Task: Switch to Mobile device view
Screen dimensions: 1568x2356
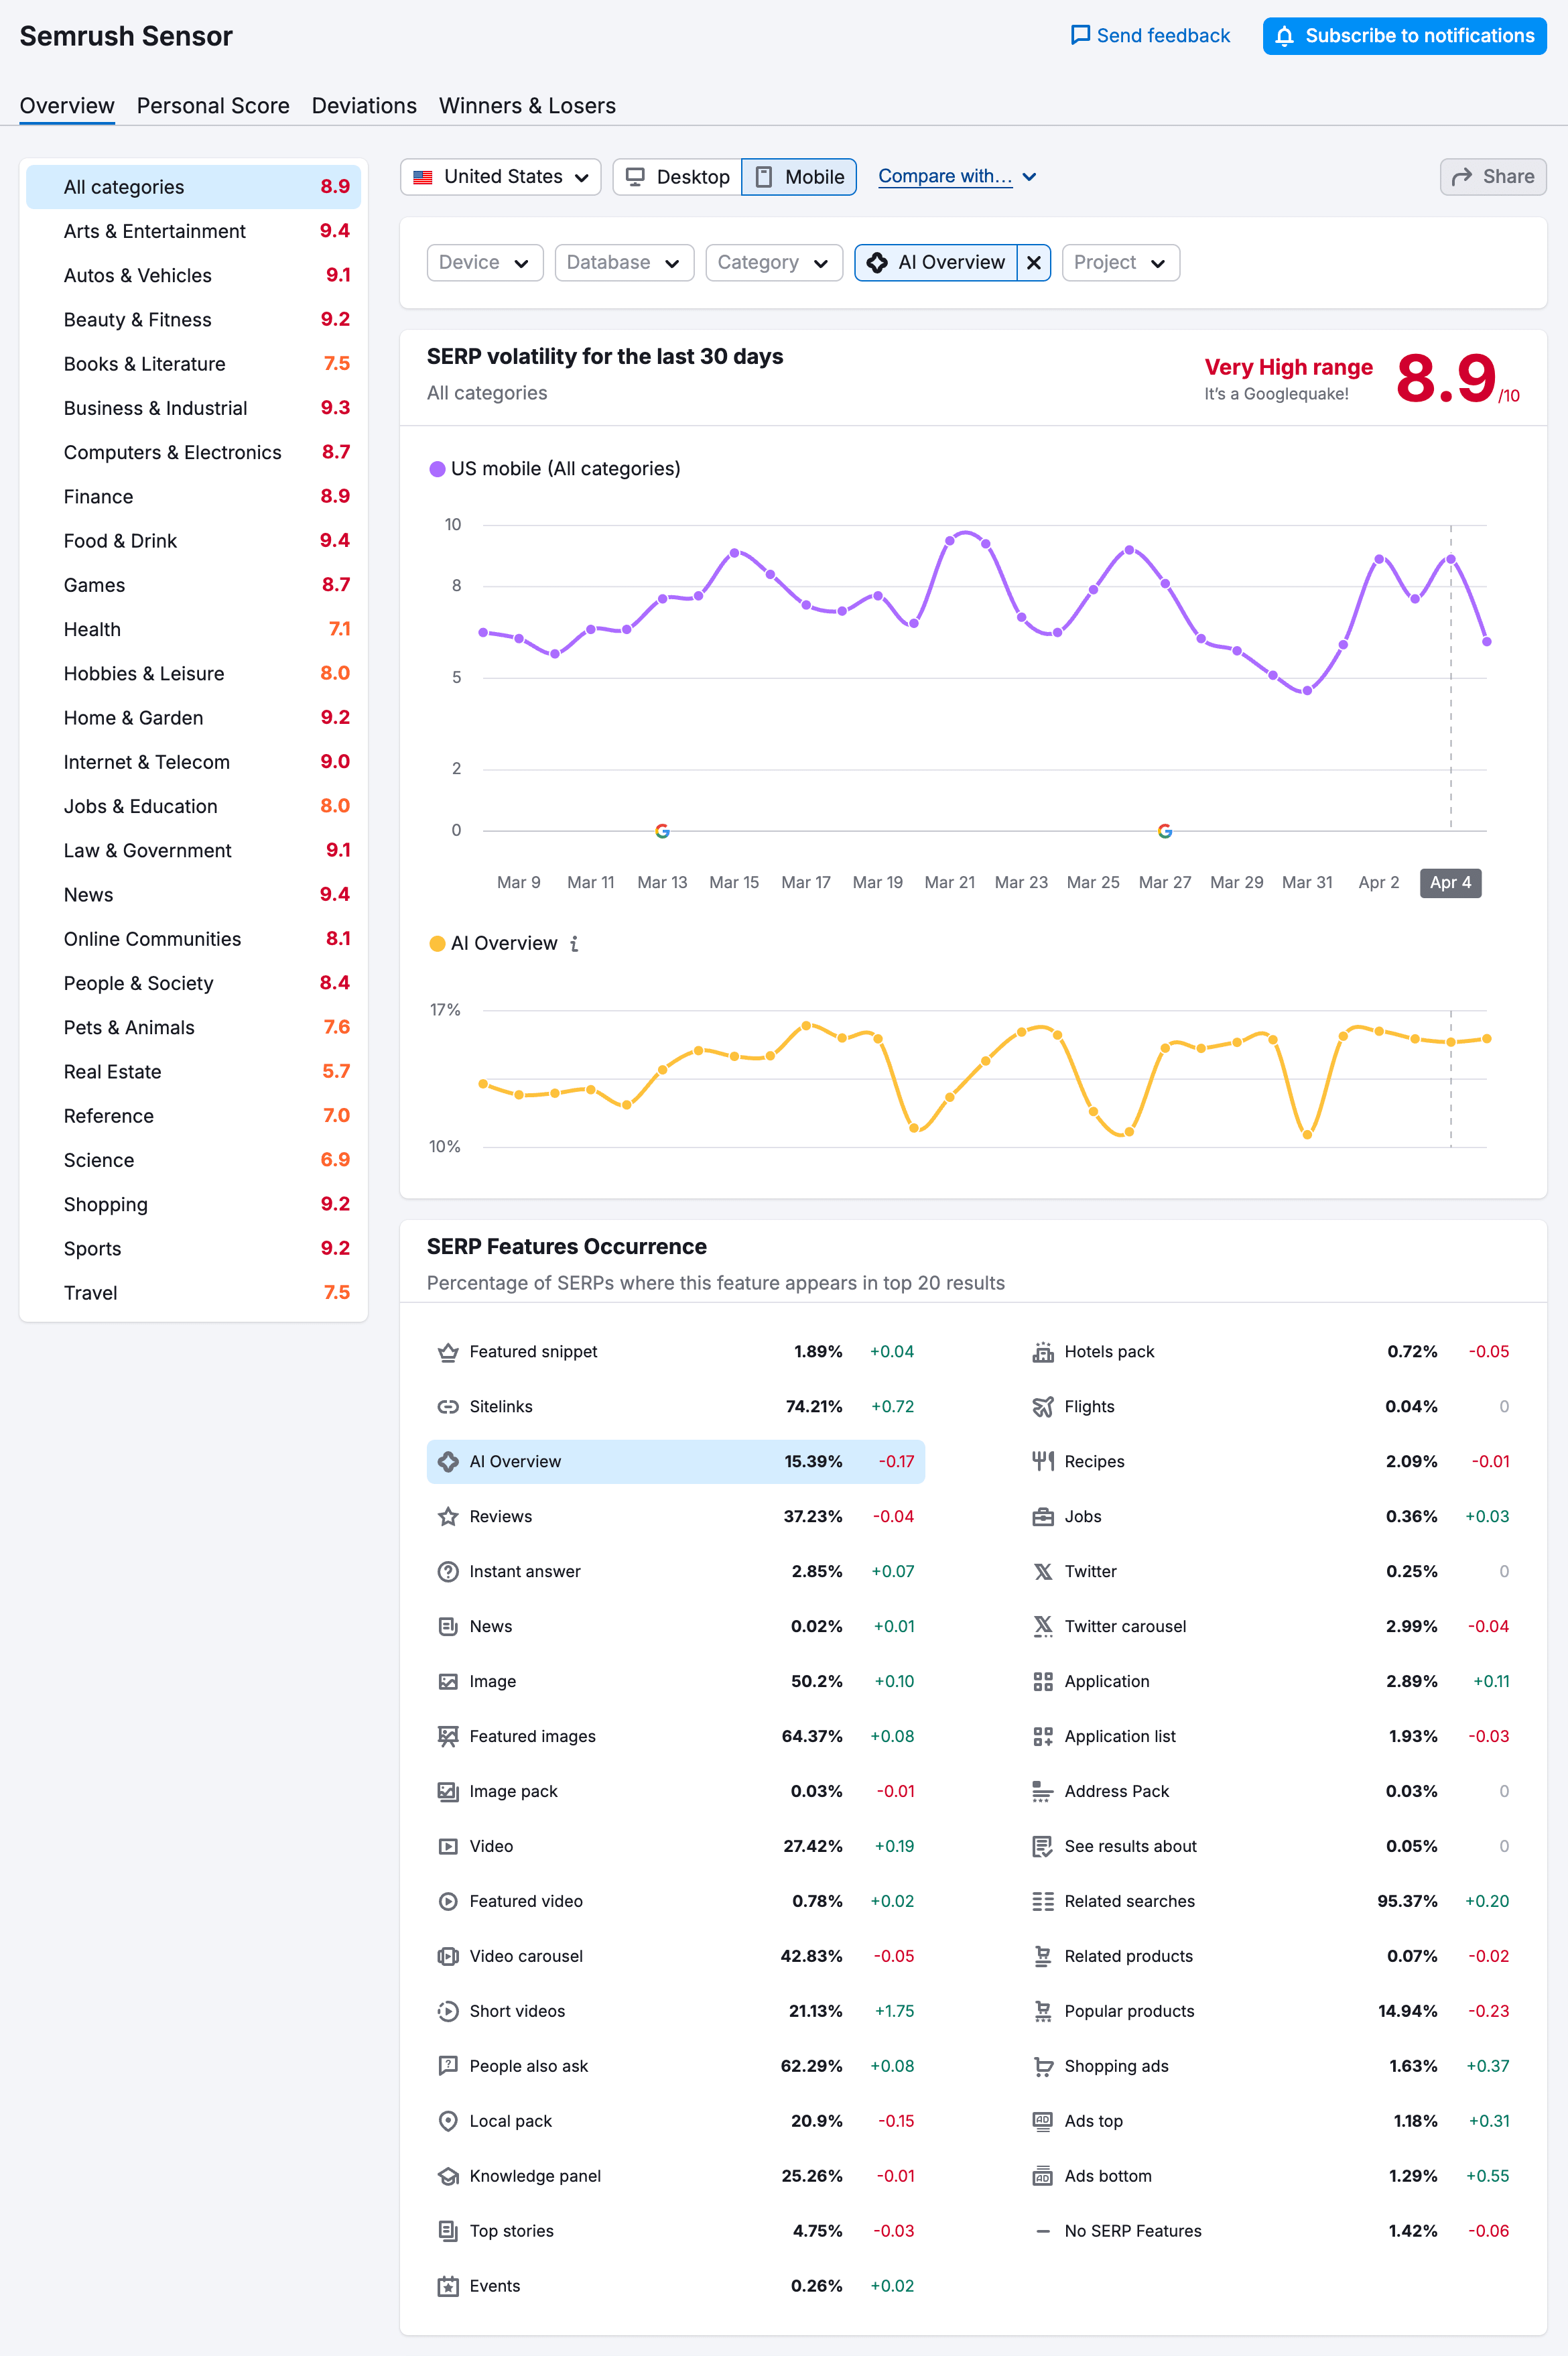Action: click(799, 177)
